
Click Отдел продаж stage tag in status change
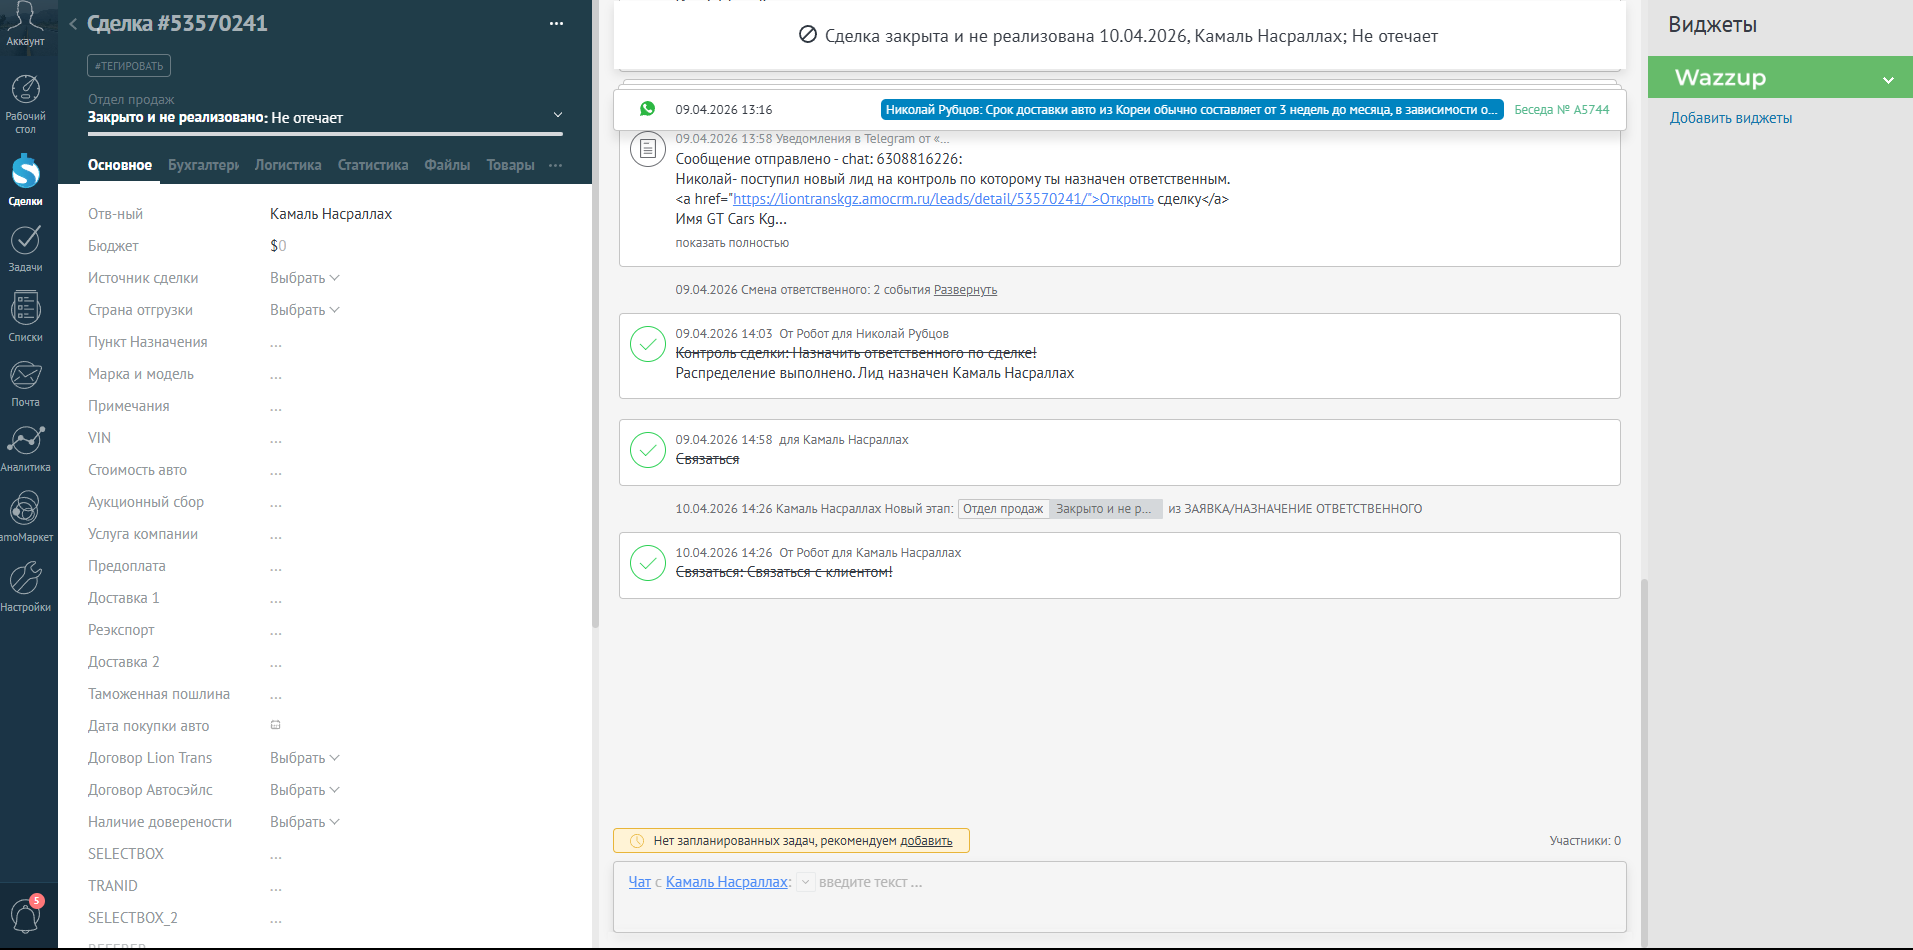(x=1003, y=509)
